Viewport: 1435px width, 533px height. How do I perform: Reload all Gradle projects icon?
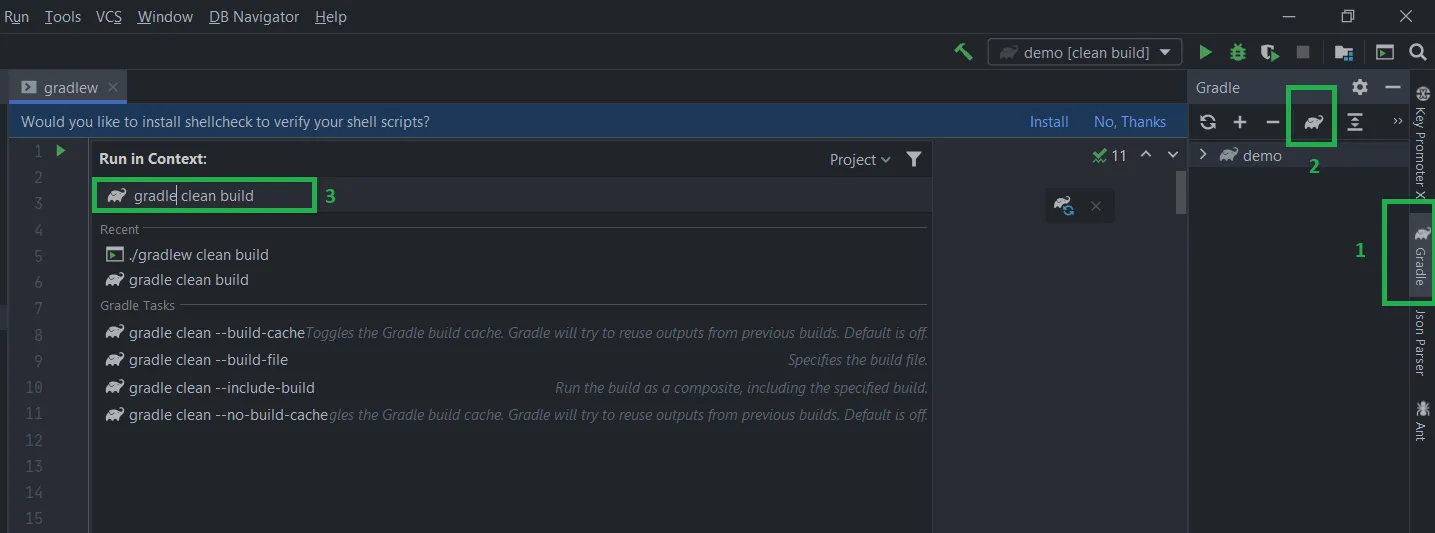point(1208,122)
